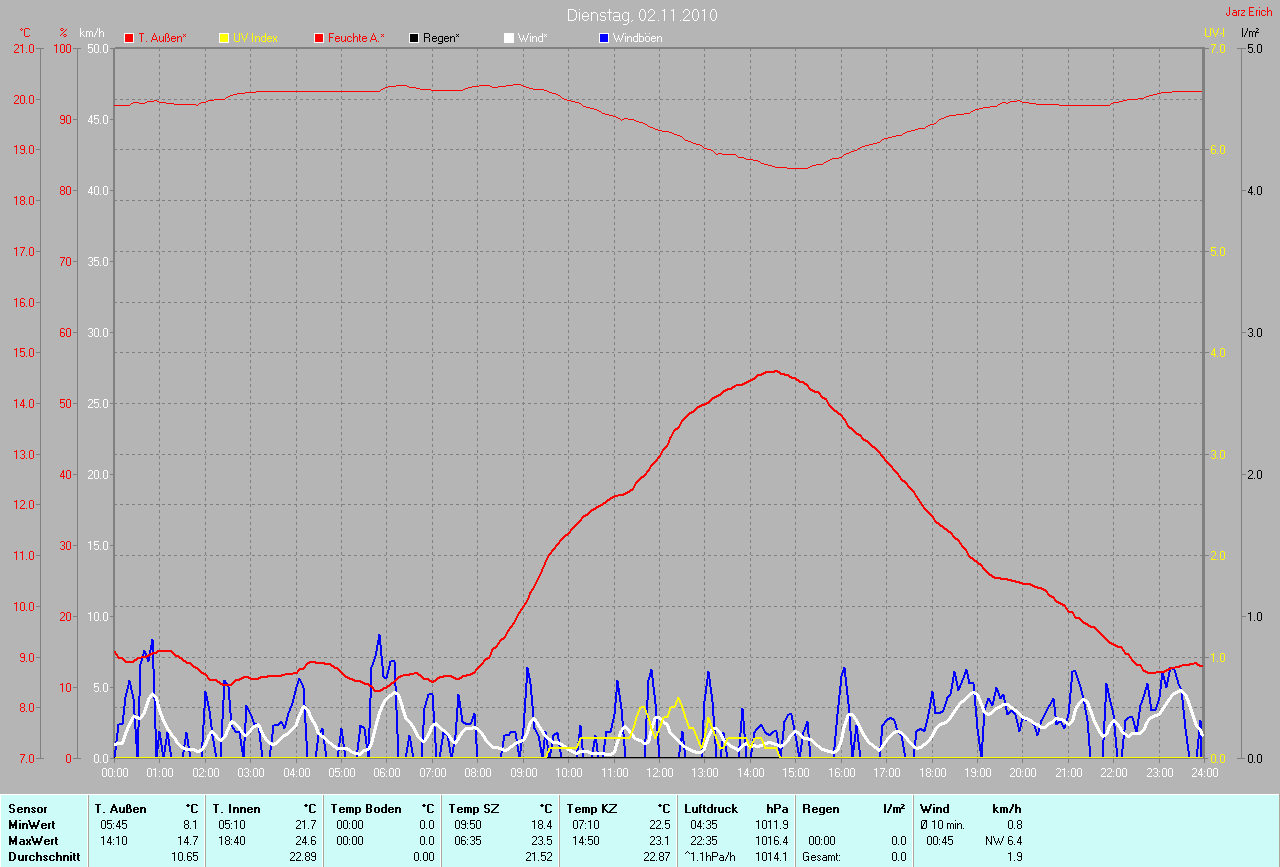1280x867 pixels.
Task: Click the T. Außen maximum value 14.7
Action: pyautogui.click(x=188, y=841)
